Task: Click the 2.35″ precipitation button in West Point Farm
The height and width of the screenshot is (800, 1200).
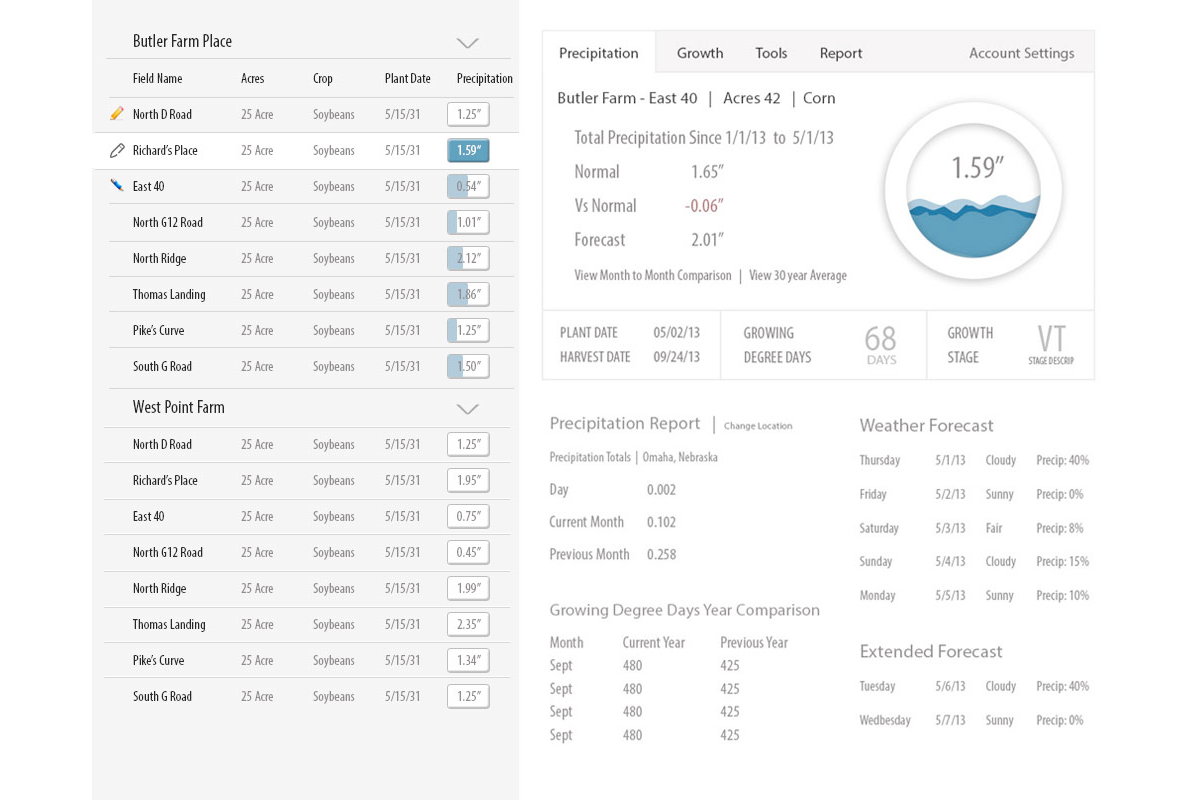Action: click(468, 624)
